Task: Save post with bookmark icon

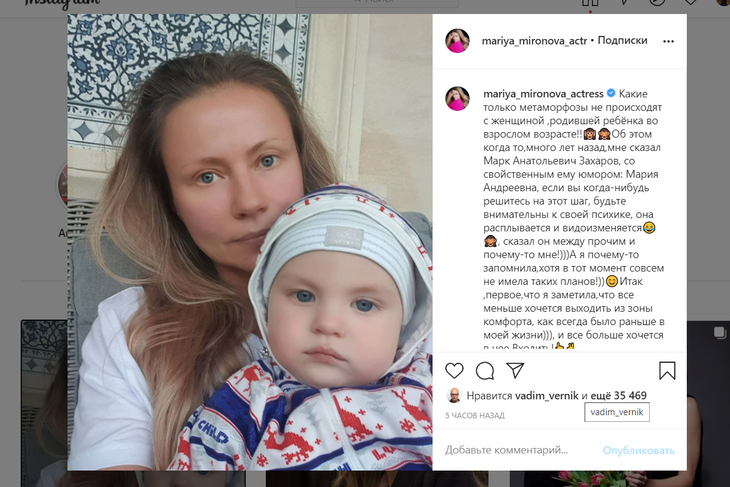Action: [x=667, y=371]
